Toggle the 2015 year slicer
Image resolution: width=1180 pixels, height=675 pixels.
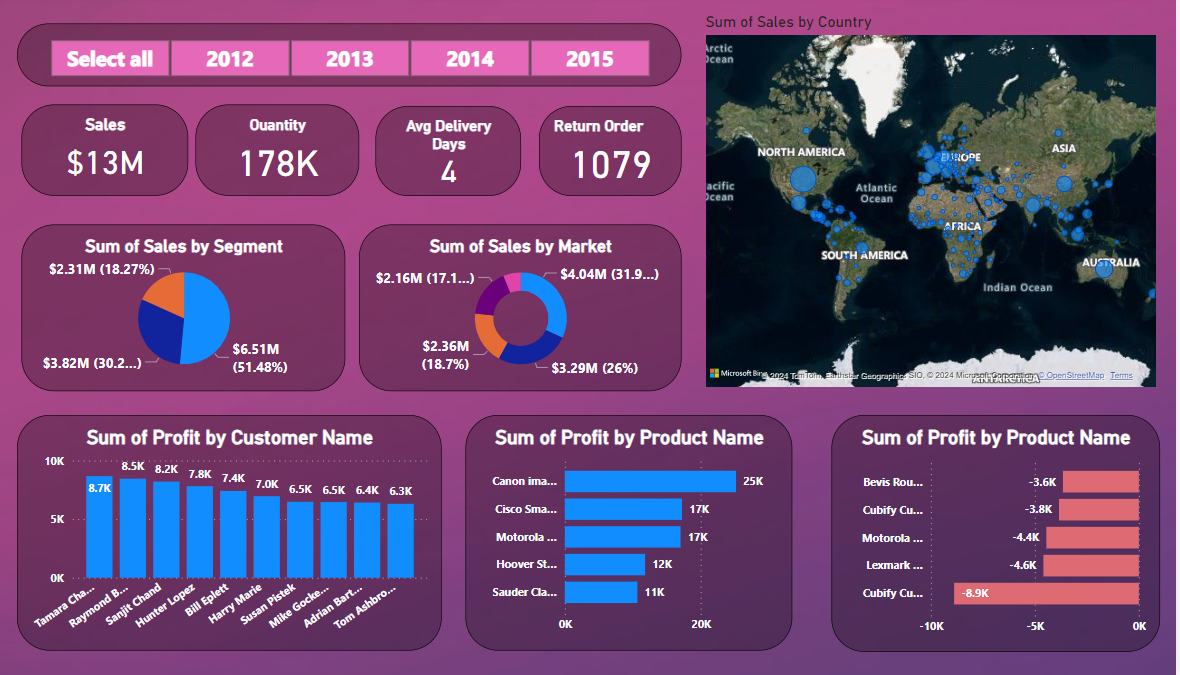click(590, 59)
